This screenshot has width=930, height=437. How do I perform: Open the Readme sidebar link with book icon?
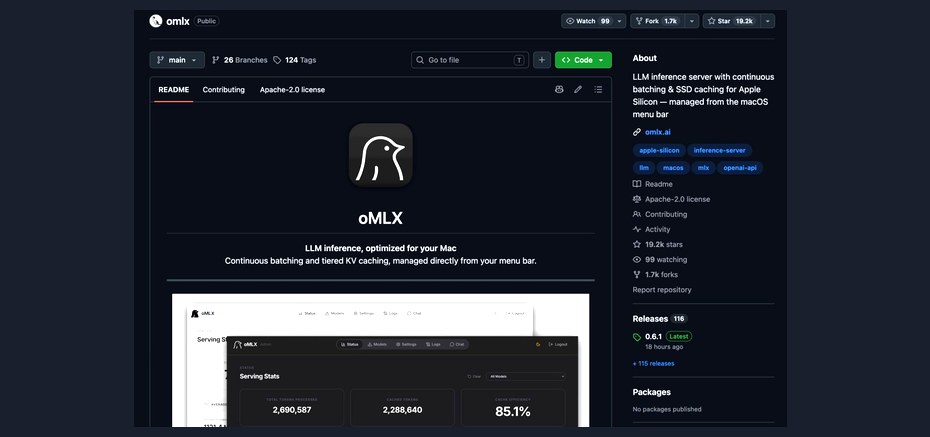tap(652, 184)
